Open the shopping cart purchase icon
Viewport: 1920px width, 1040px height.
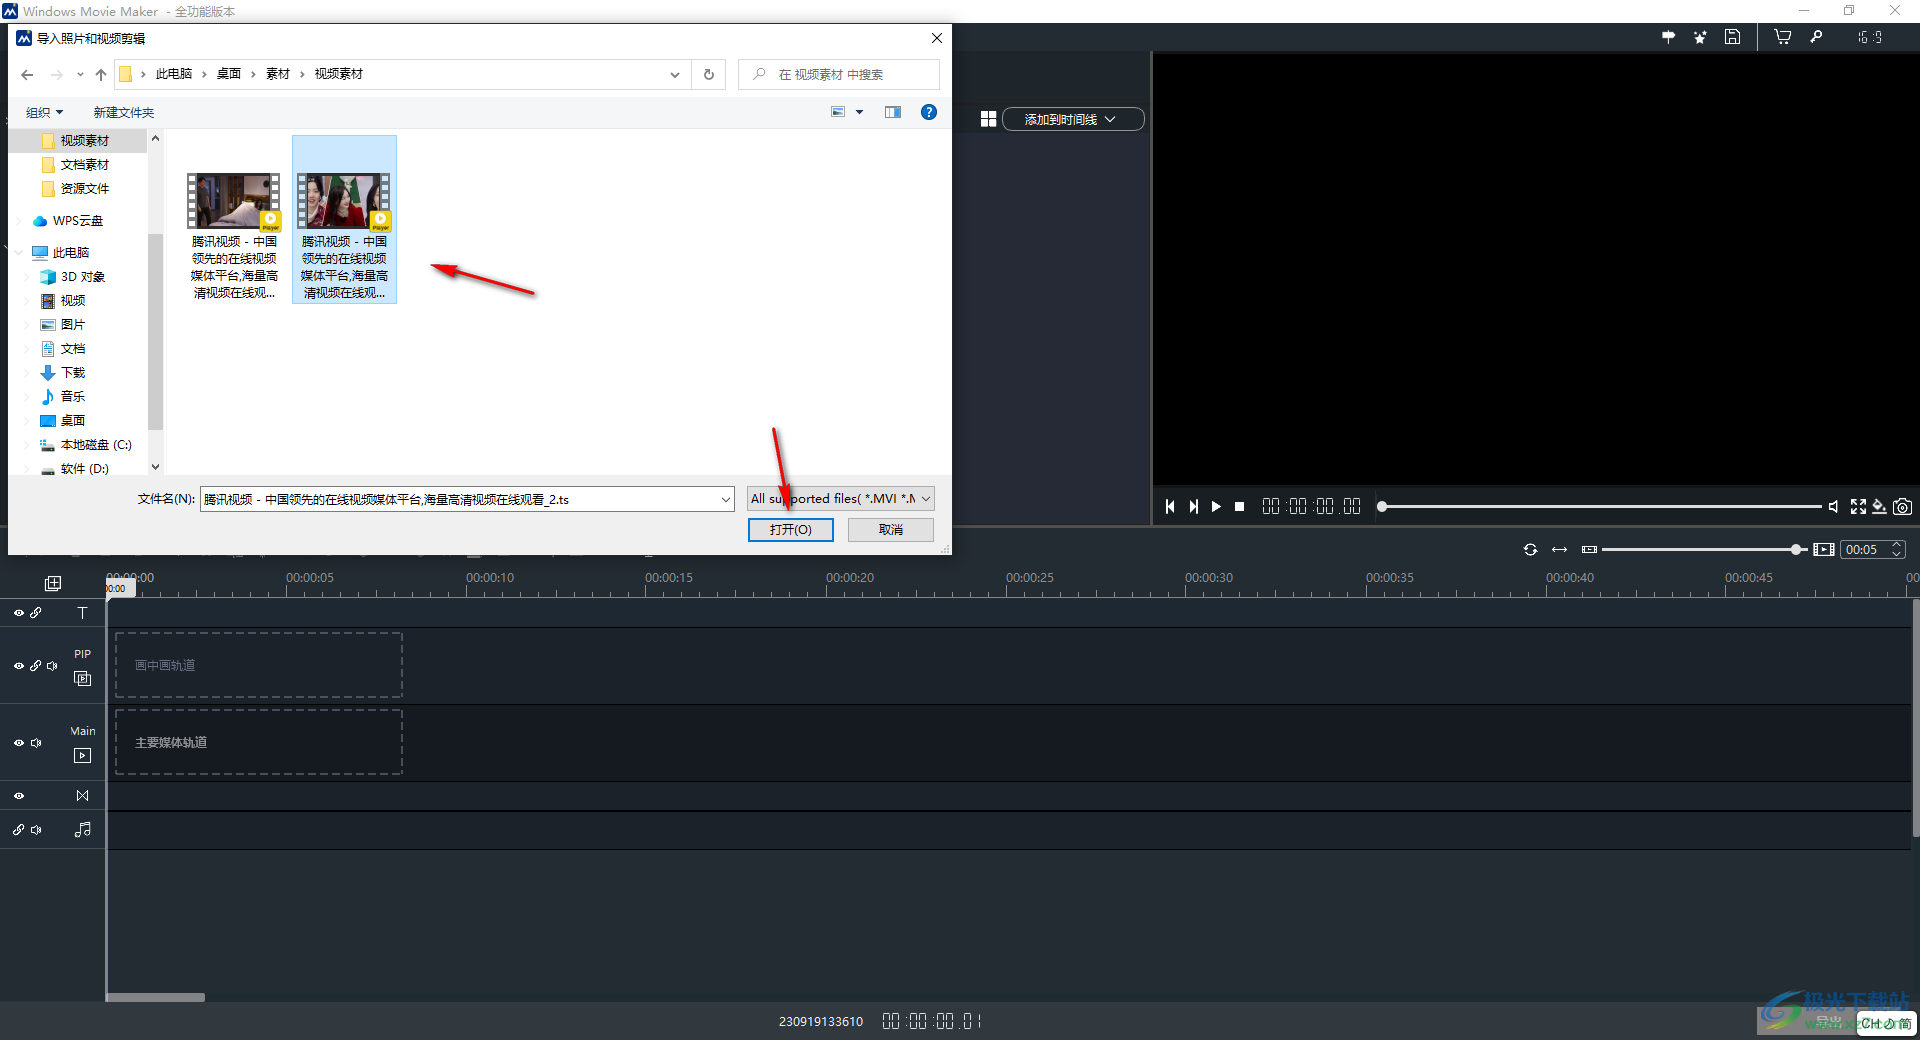[1783, 37]
